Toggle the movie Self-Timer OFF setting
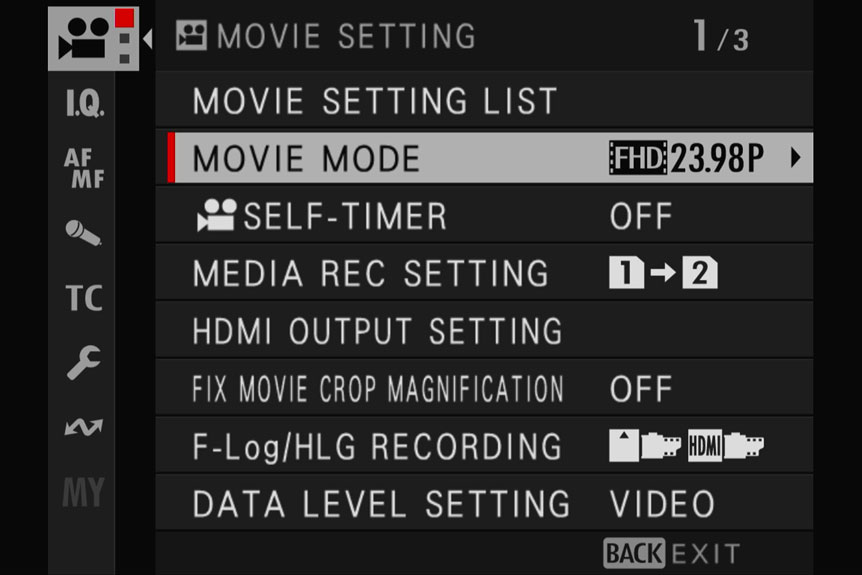 pyautogui.click(x=640, y=216)
